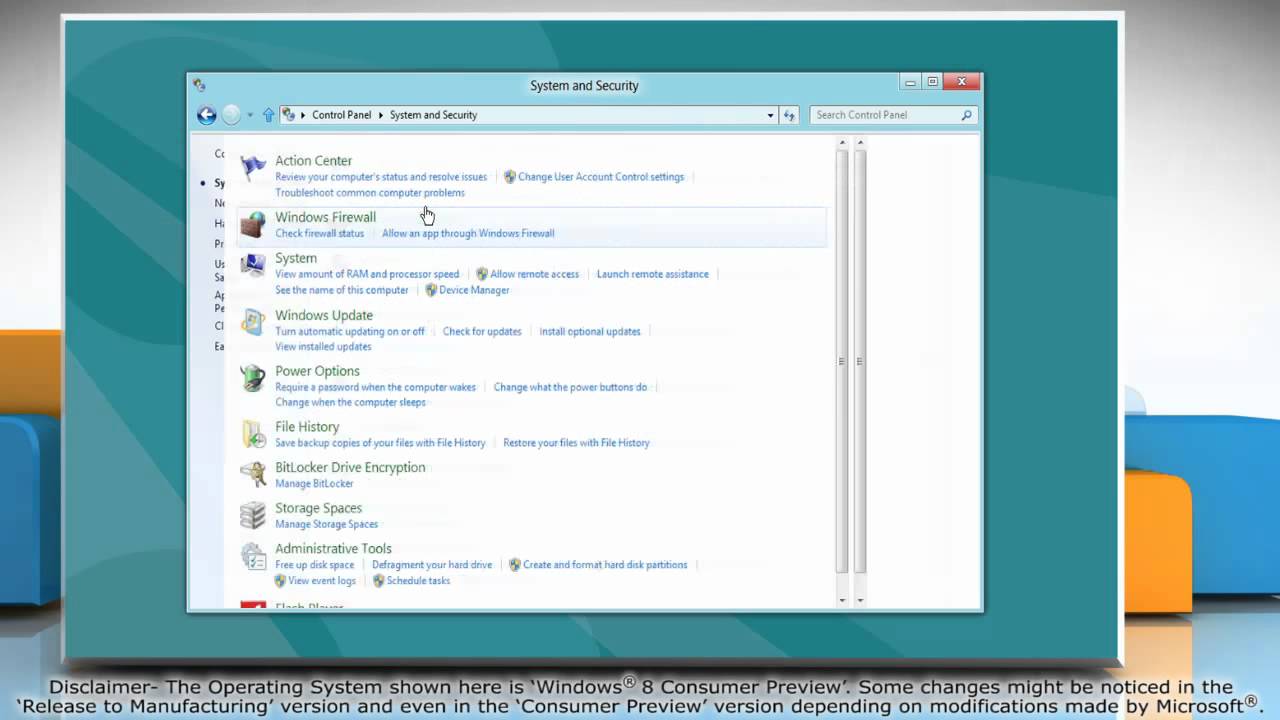This screenshot has height=720, width=1280.
Task: Open the System heading link
Action: [x=296, y=258]
